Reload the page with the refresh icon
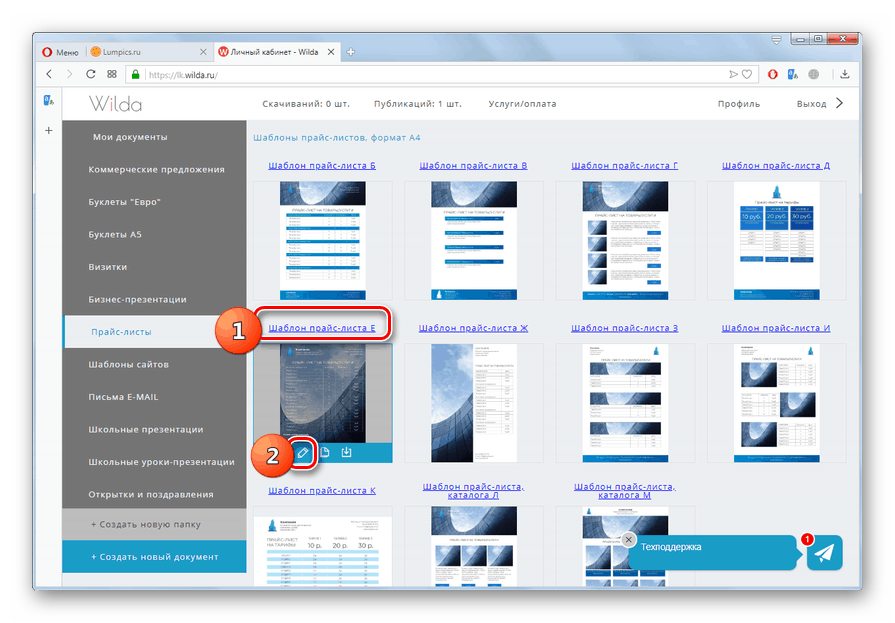 [91, 74]
